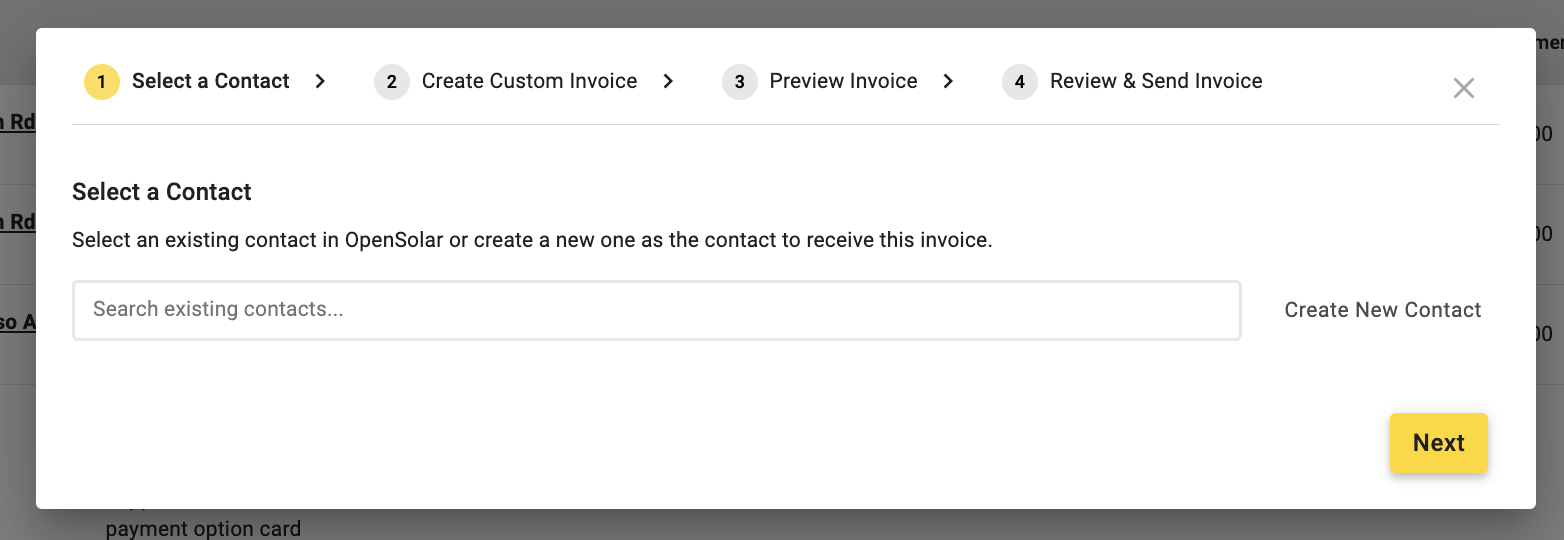The height and width of the screenshot is (540, 1564).
Task: Click the OpenSolar contact instruction text
Action: [x=532, y=241]
